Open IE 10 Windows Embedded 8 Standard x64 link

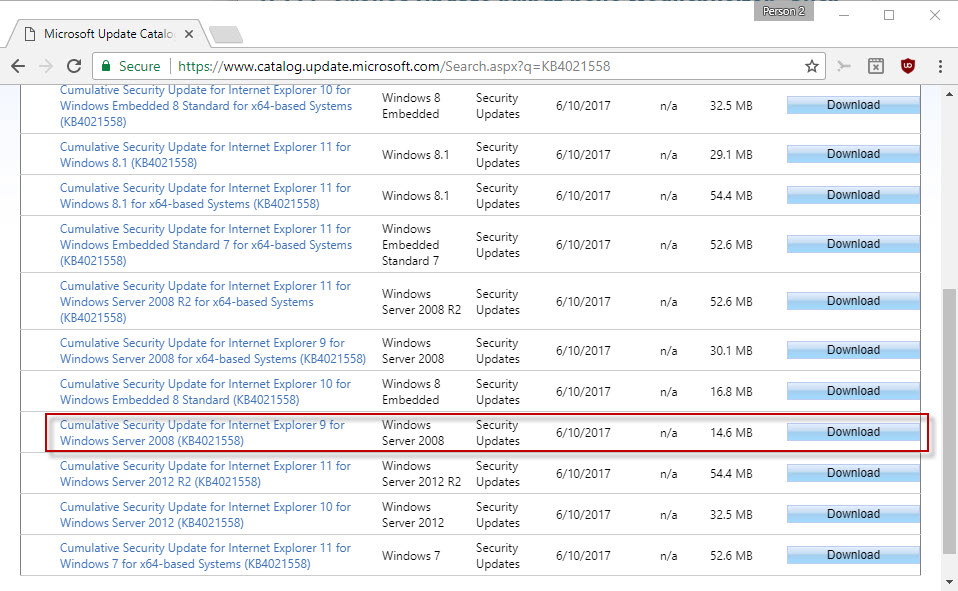pyautogui.click(x=206, y=106)
